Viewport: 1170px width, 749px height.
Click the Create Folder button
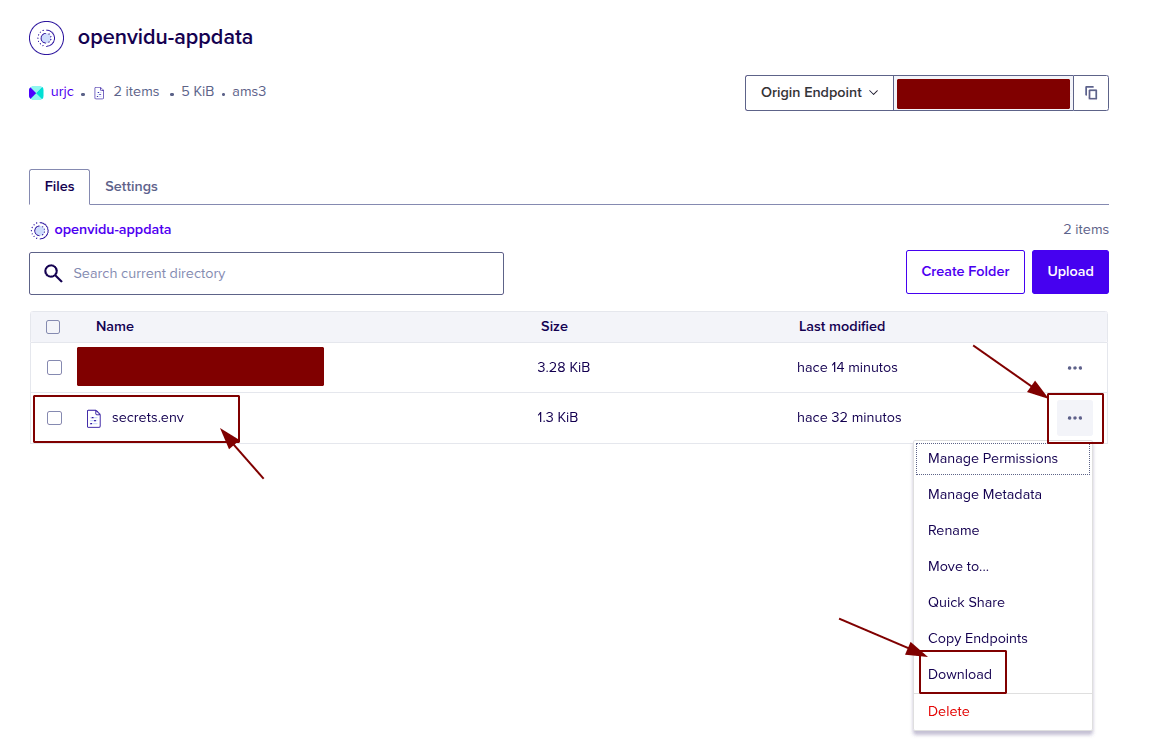click(965, 272)
